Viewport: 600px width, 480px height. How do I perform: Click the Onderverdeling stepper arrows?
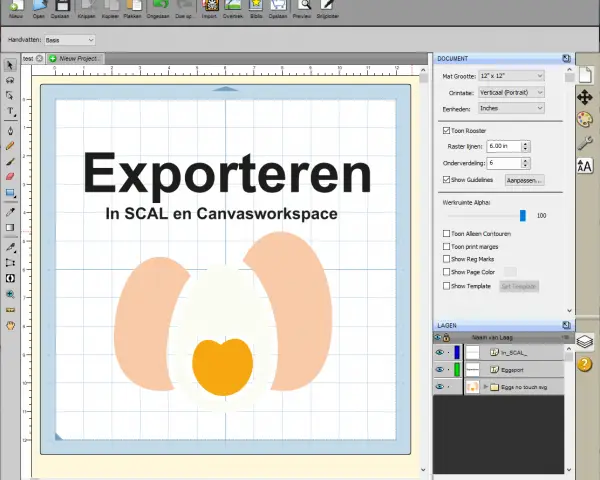(x=526, y=163)
